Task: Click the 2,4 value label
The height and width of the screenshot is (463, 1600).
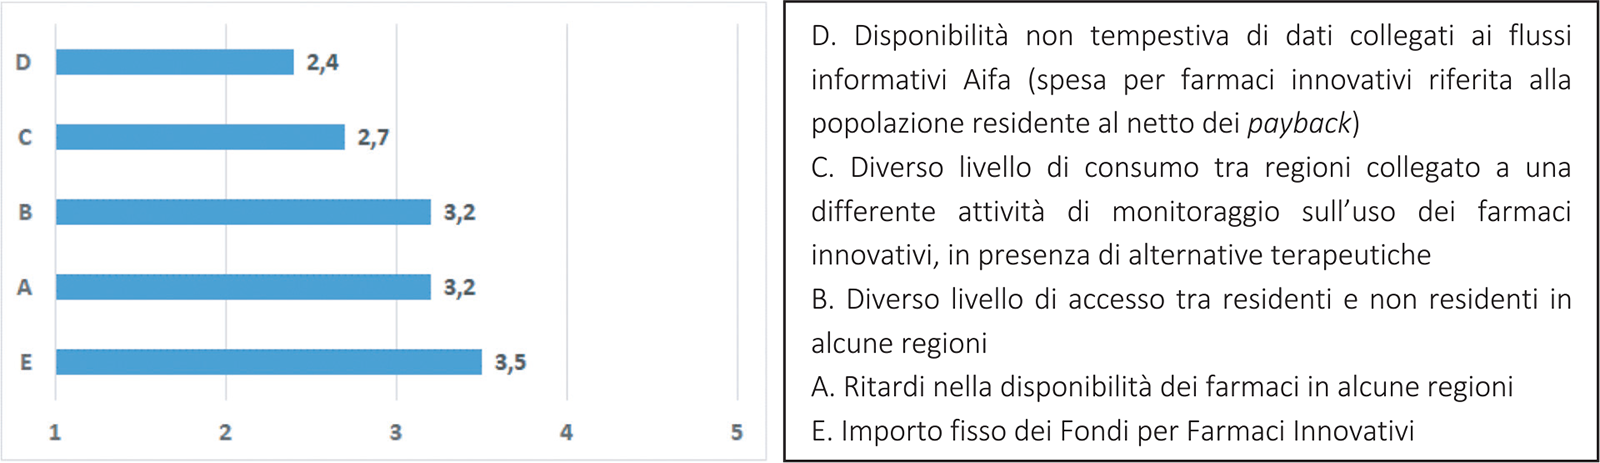Action: (322, 63)
